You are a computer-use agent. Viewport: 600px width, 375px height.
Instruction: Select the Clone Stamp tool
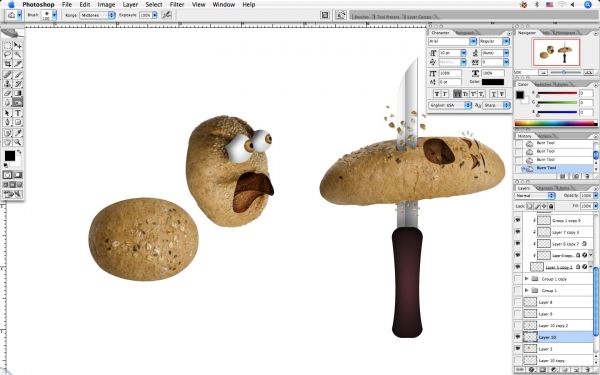[x=7, y=84]
